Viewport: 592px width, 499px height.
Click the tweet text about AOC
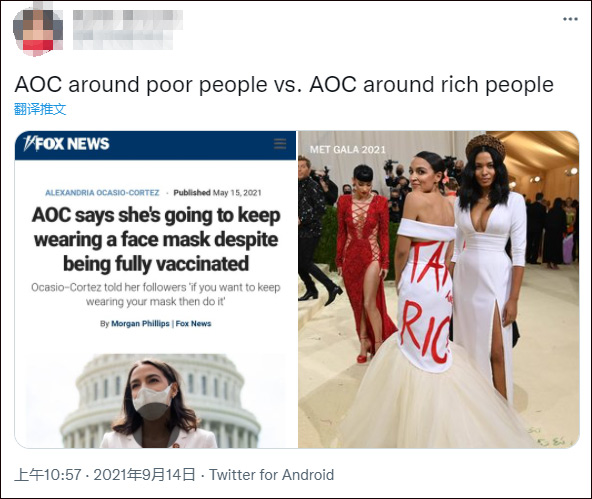[284, 84]
